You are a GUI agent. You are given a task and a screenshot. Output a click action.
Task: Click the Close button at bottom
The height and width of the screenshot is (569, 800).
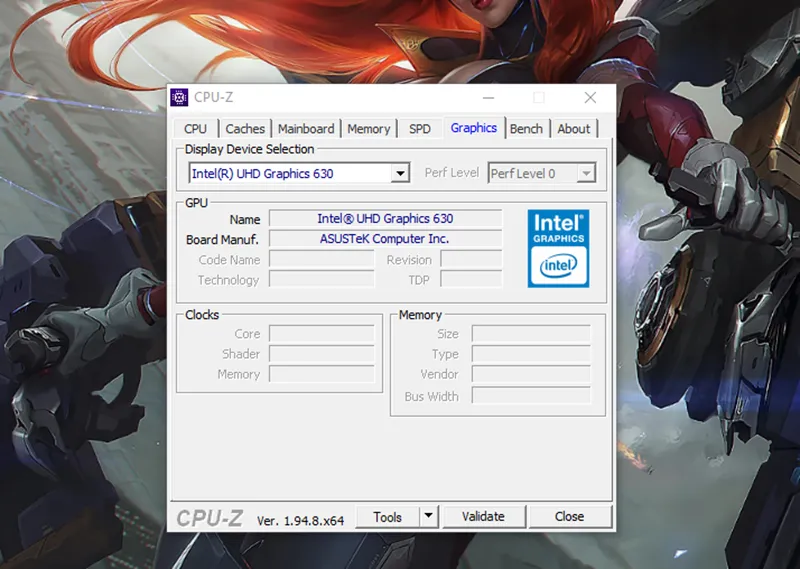click(x=569, y=516)
